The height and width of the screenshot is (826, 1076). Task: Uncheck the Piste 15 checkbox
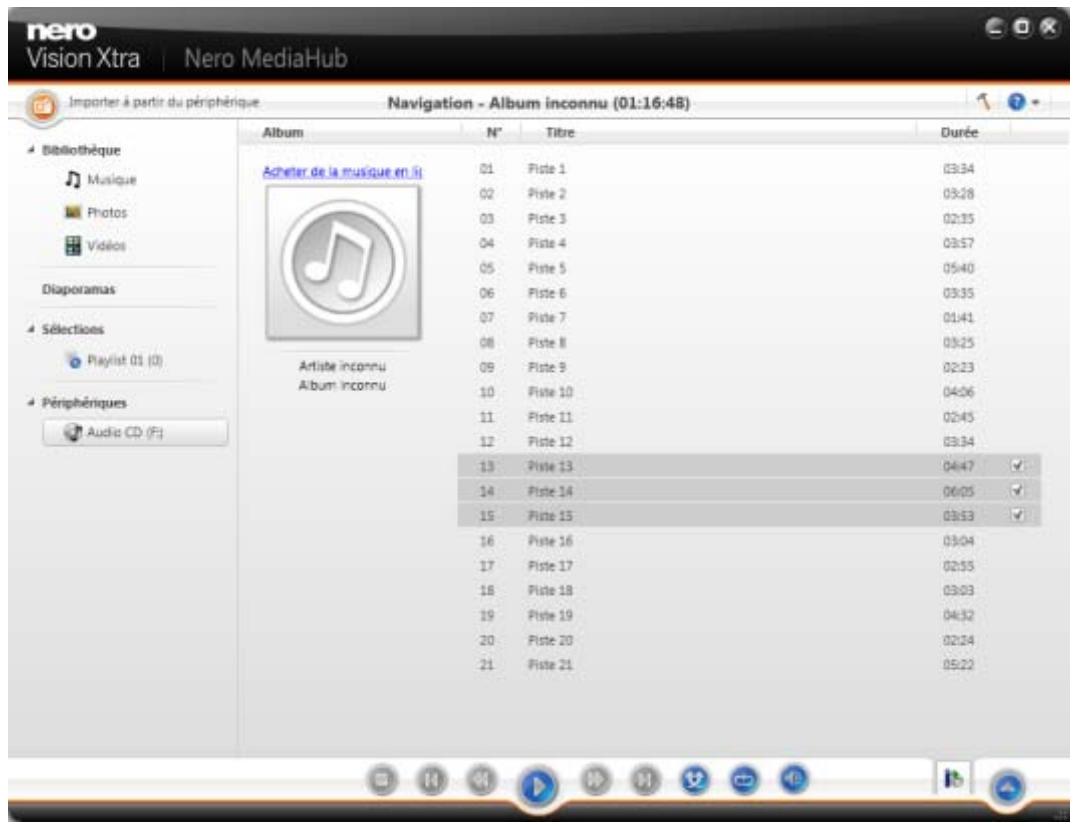[1018, 515]
